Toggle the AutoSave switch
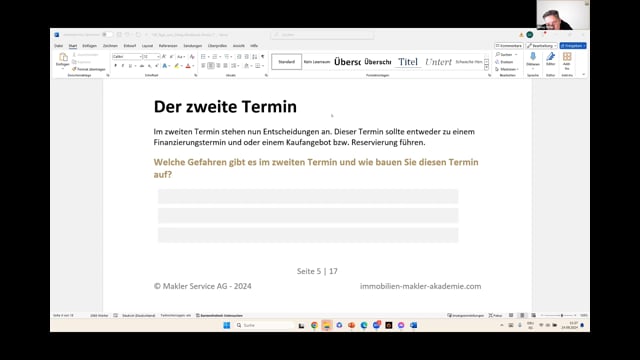The width and height of the screenshot is (640, 360). [x=107, y=35]
